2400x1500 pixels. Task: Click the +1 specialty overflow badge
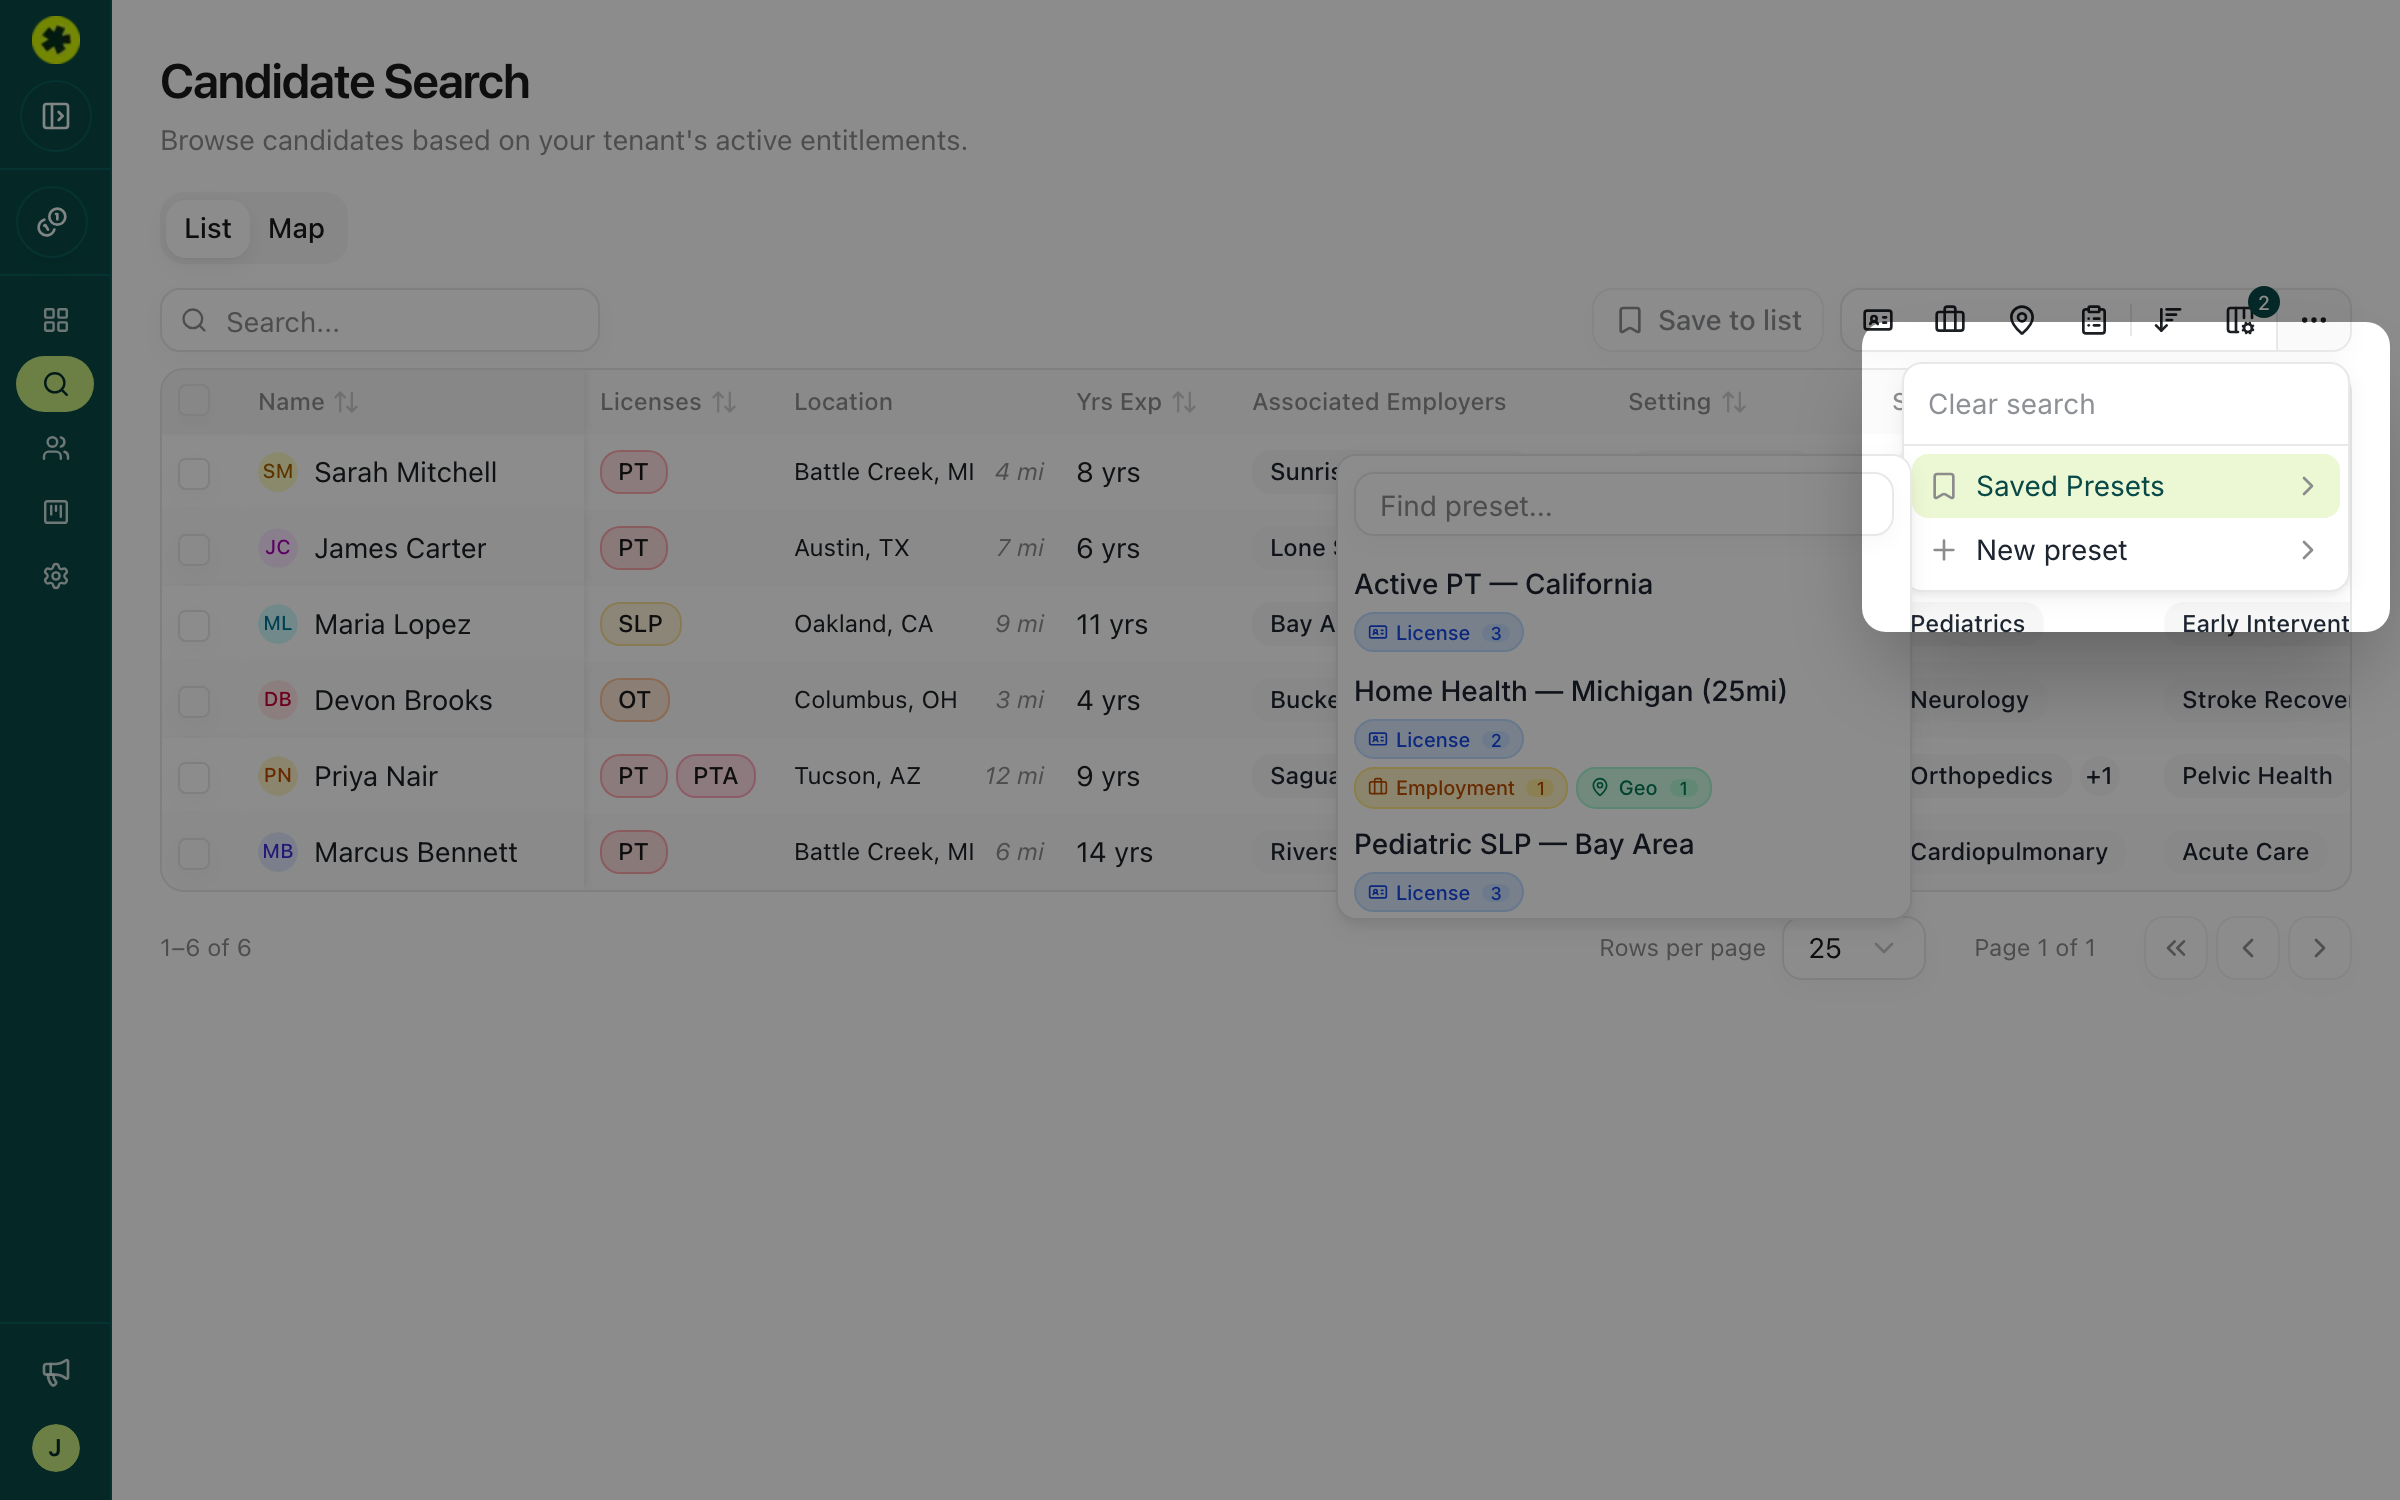2099,776
